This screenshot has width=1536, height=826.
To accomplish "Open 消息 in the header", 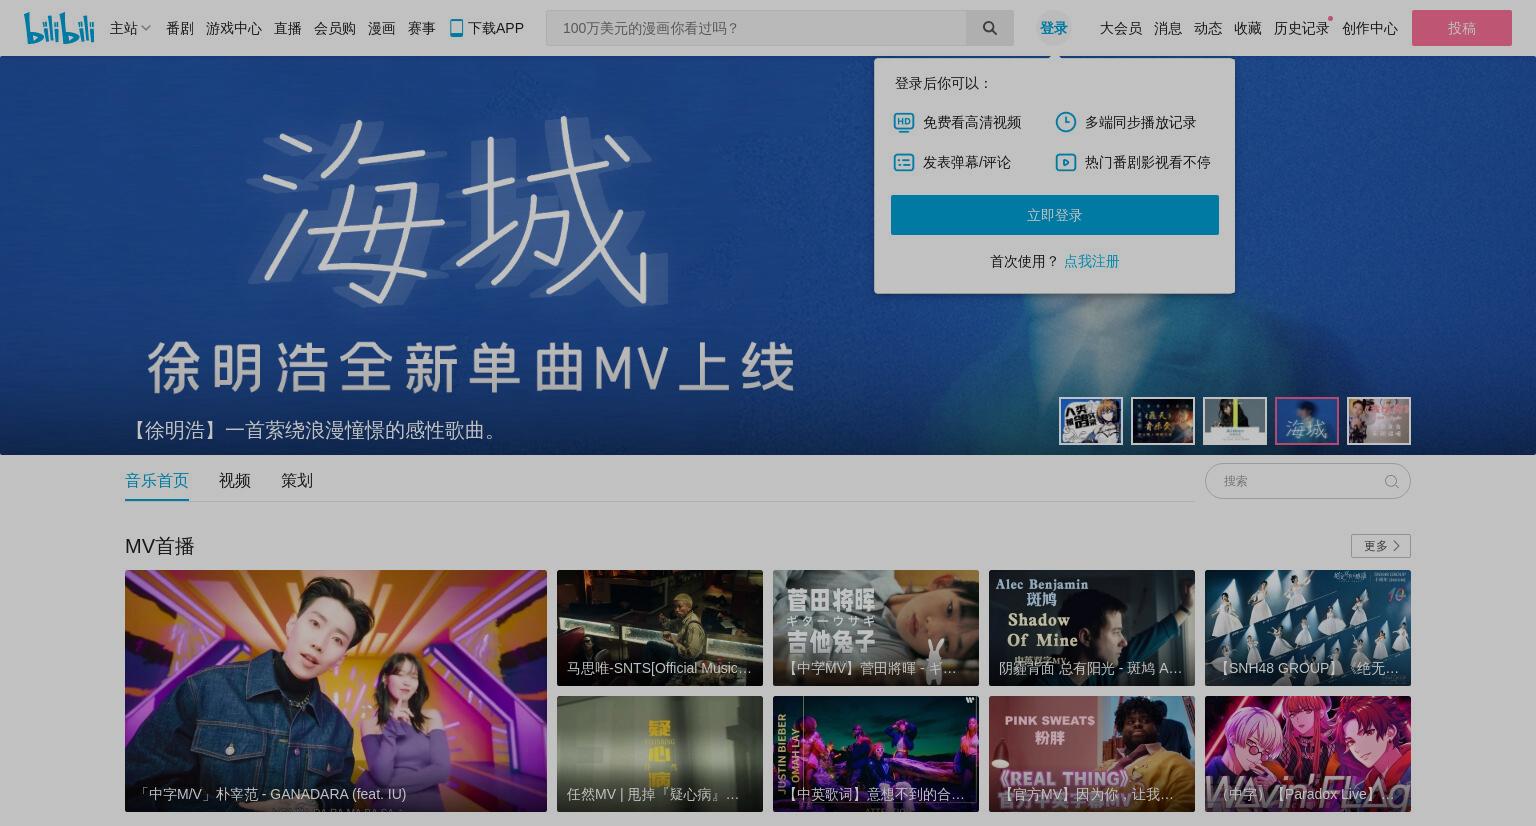I will coord(1168,28).
